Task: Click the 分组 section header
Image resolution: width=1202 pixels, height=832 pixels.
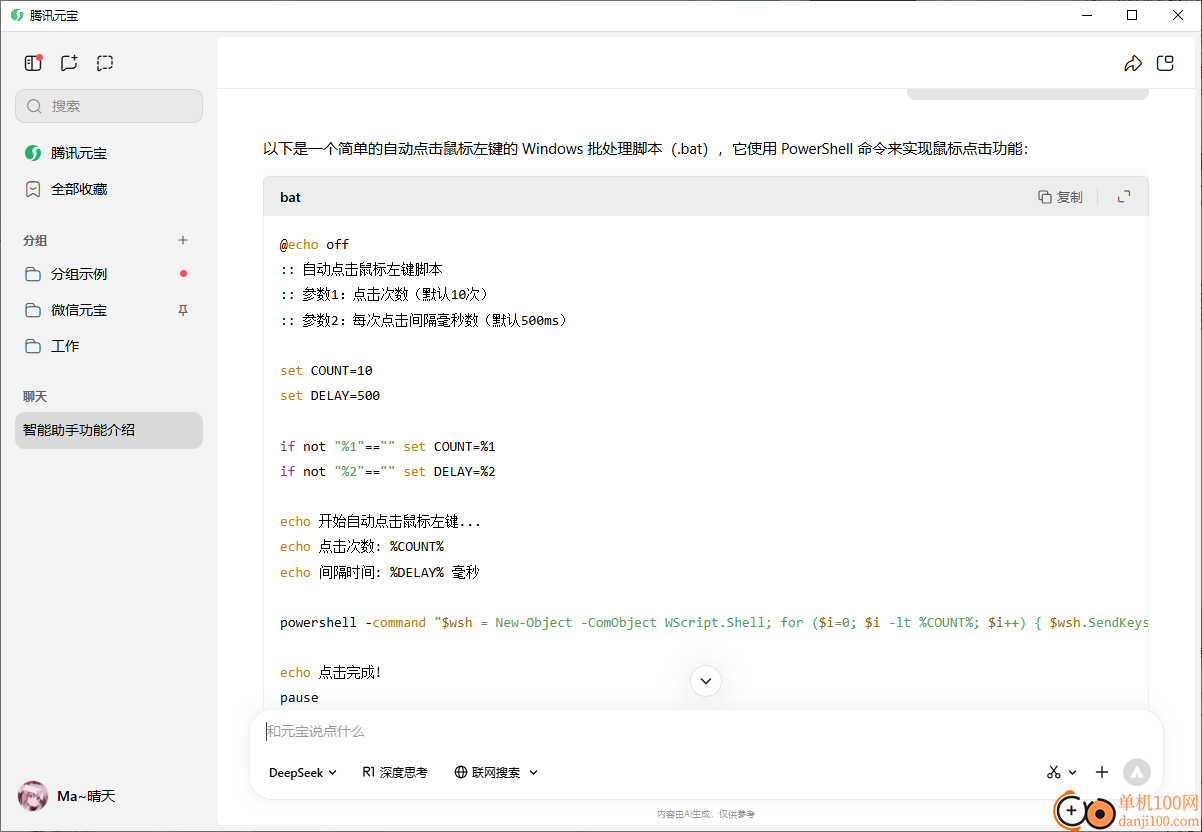Action: click(x=35, y=241)
